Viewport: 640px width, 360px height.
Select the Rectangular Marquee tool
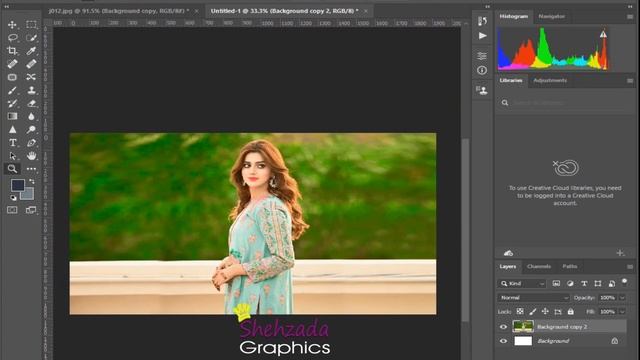[31, 24]
